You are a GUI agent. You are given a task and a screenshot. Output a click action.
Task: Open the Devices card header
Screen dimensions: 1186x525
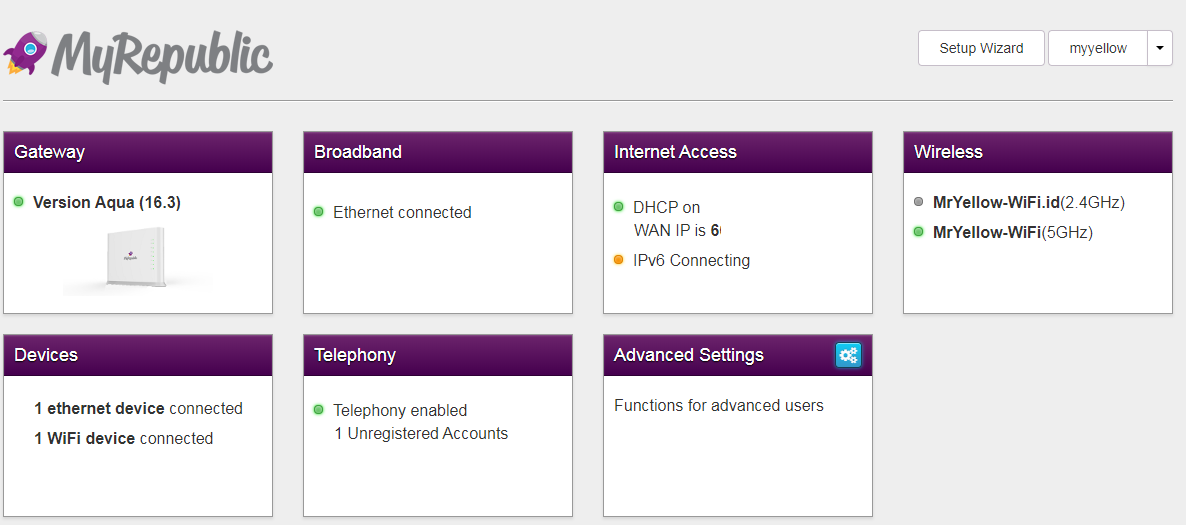point(138,355)
